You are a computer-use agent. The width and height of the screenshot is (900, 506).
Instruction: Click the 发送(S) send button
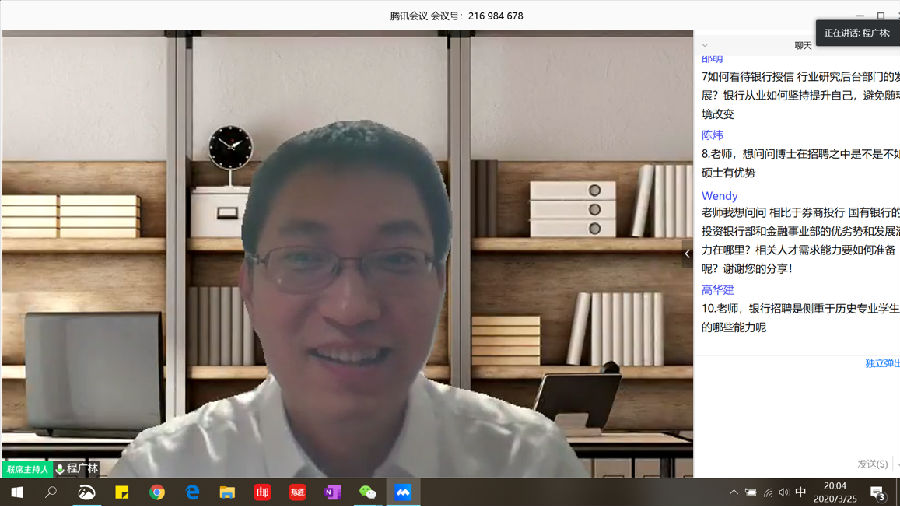tap(872, 464)
